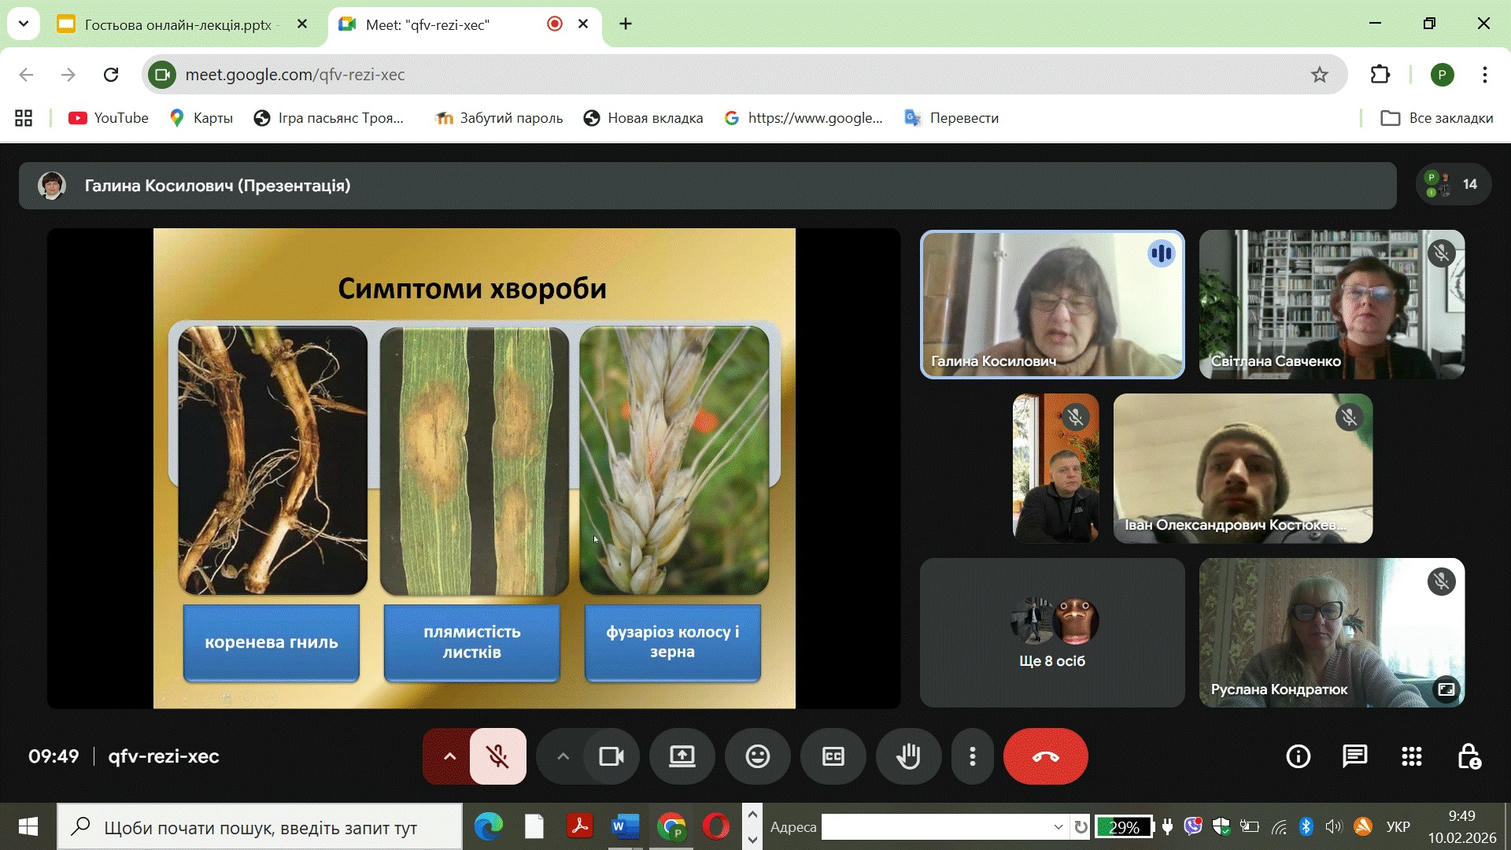Screen dimensions: 1511x850
Task: Open more options three-dot menu in call
Action: pos(972,757)
